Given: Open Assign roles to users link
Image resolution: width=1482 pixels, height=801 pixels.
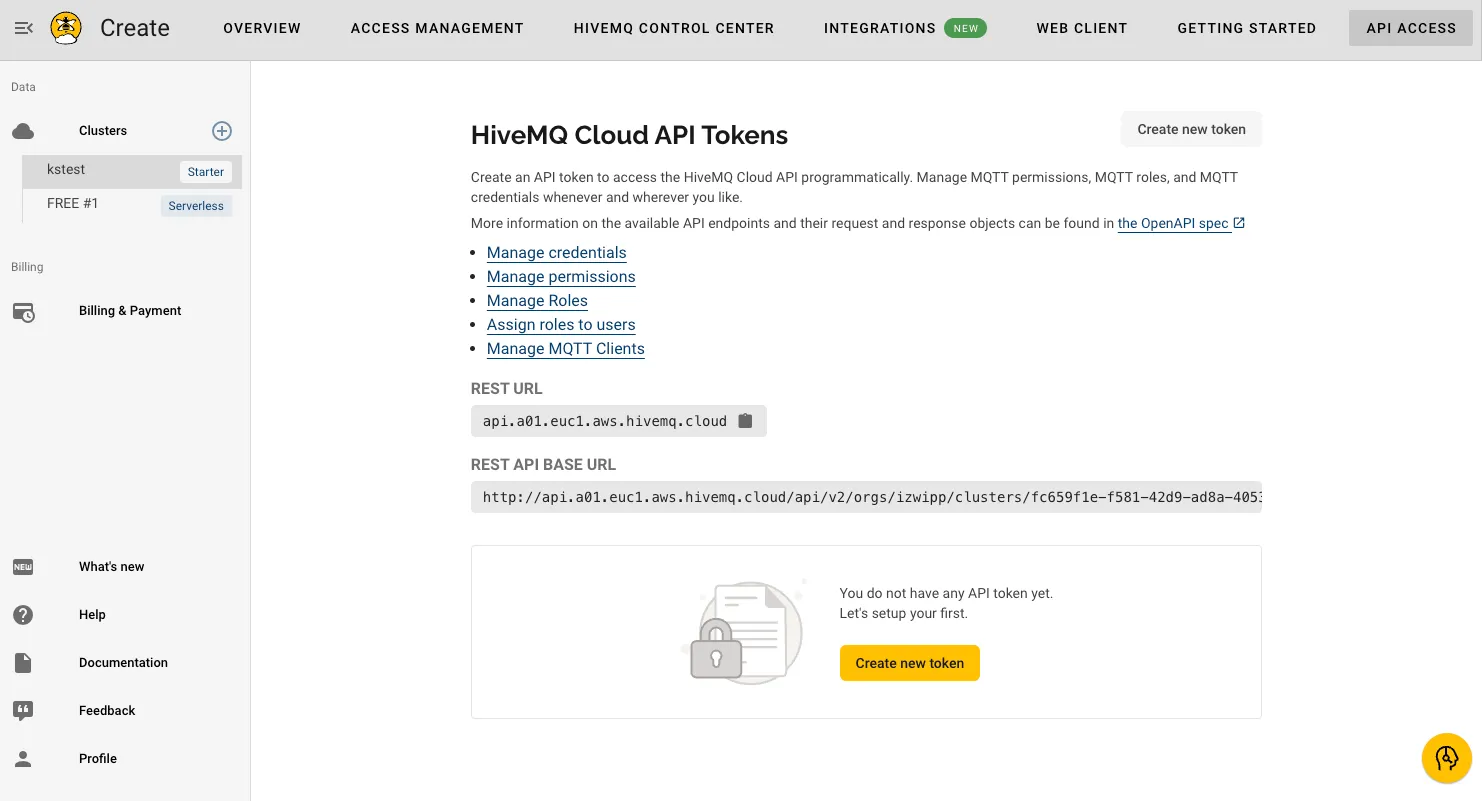Looking at the screenshot, I should point(561,325).
